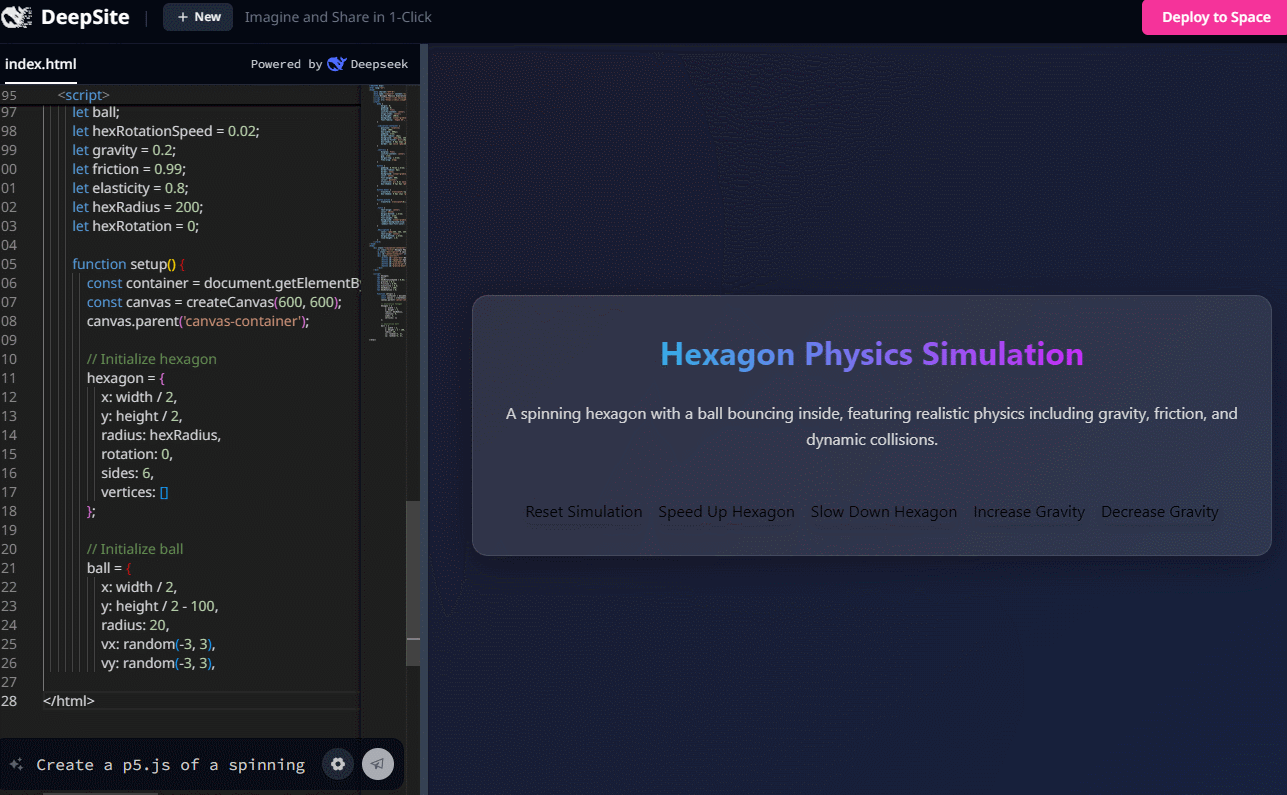Open the prompt settings gear

pos(338,764)
